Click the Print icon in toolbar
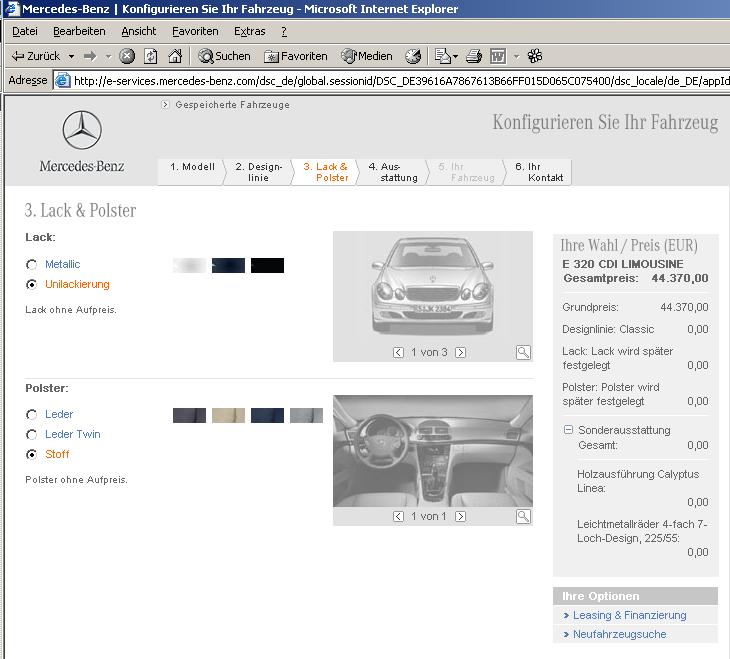The height and width of the screenshot is (659, 730). coord(474,56)
